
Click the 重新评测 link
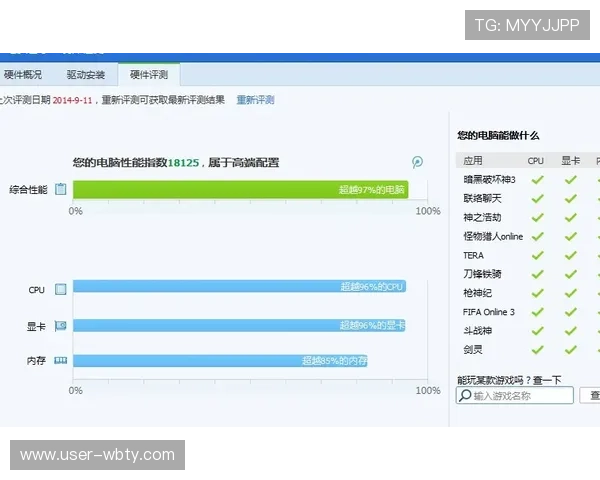(x=255, y=100)
